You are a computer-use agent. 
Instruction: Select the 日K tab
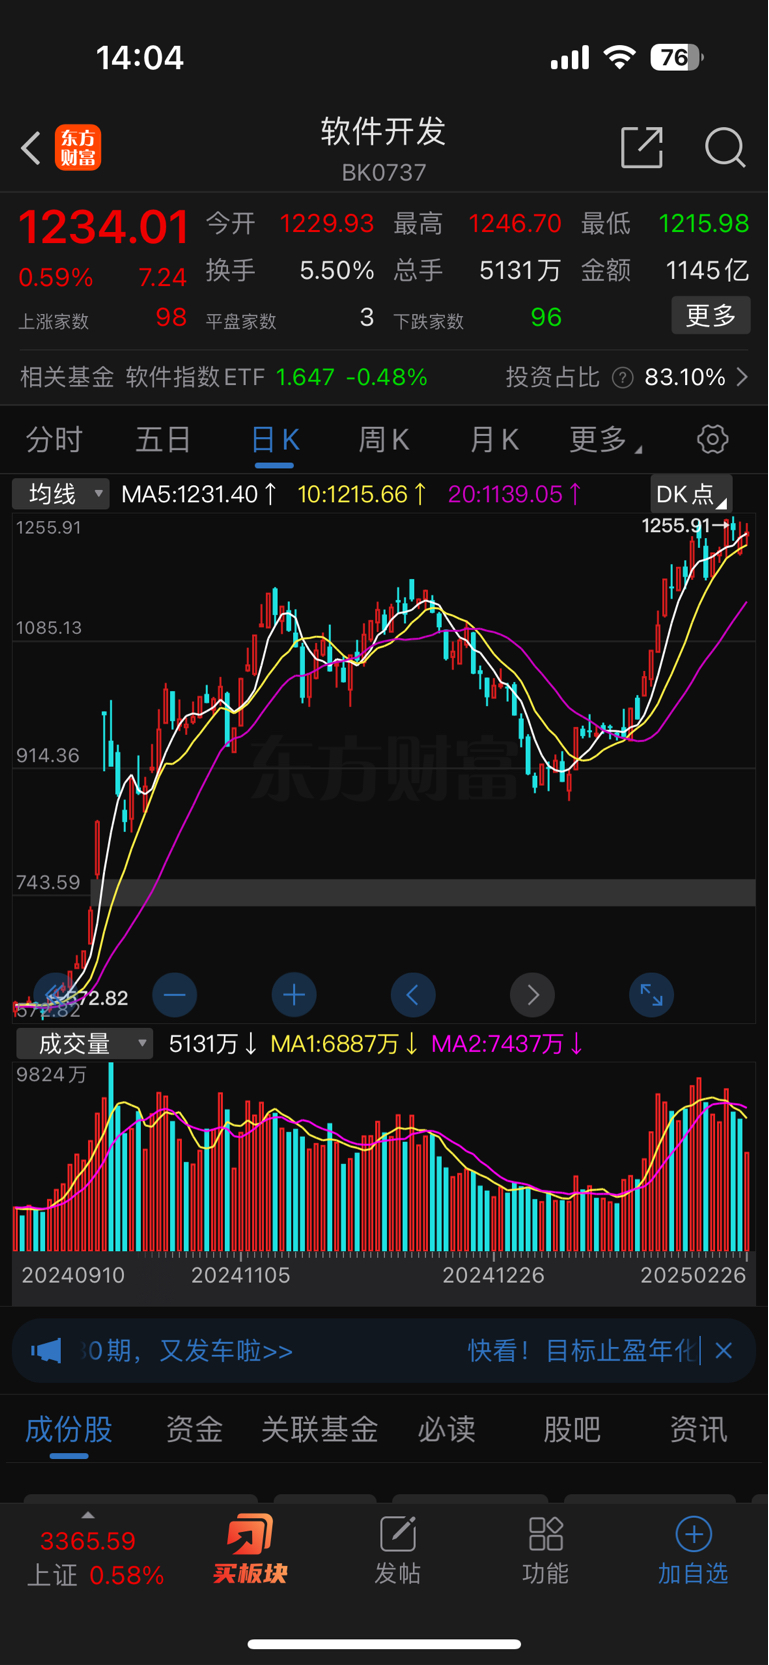point(274,439)
